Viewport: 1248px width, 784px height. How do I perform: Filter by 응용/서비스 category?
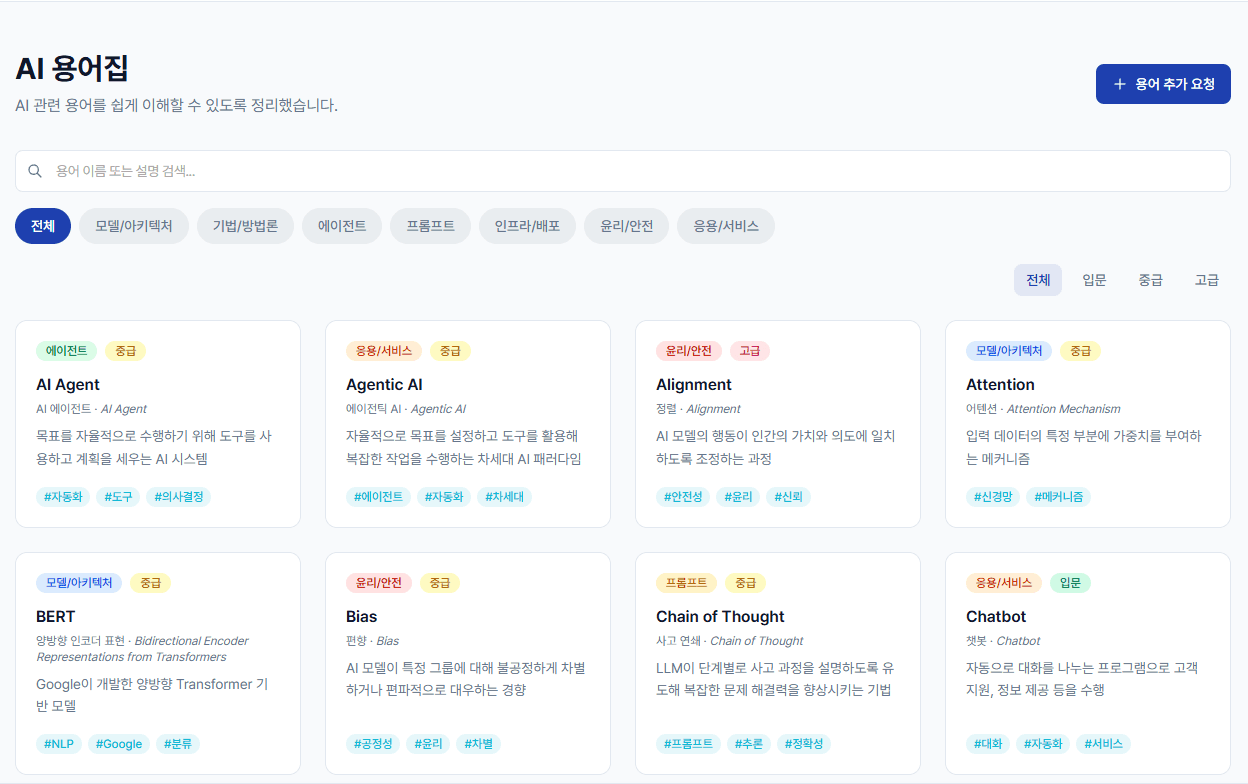pos(726,226)
